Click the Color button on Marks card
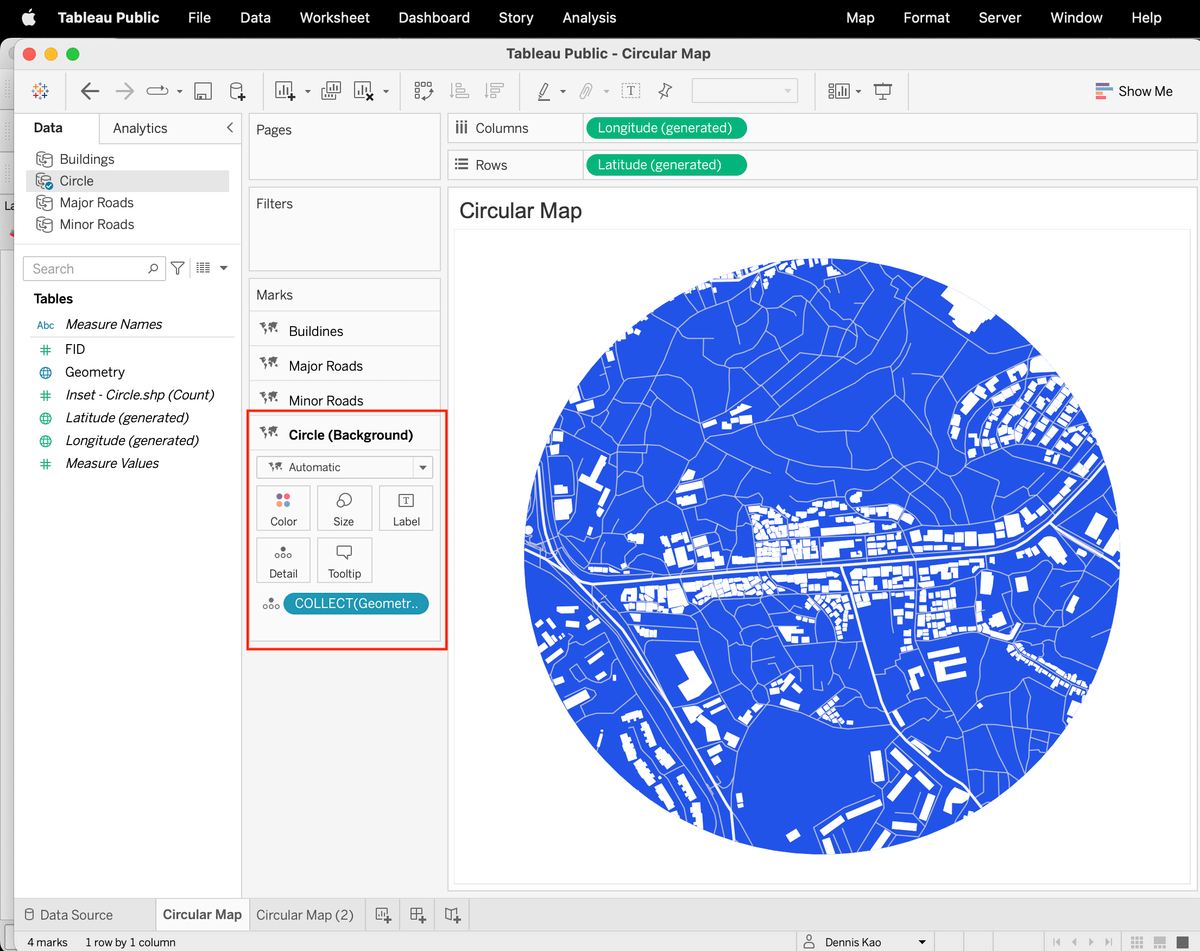The width and height of the screenshot is (1200, 951). click(284, 508)
